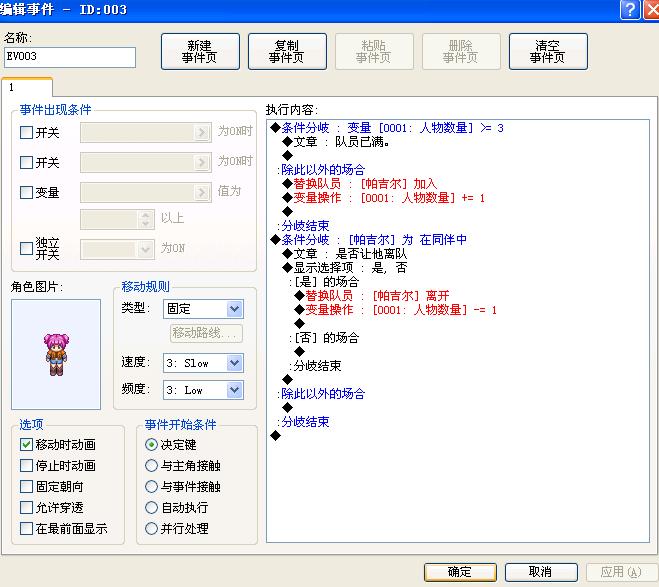Select the 显示选择项 : 是, 否 command

(x=345, y=268)
